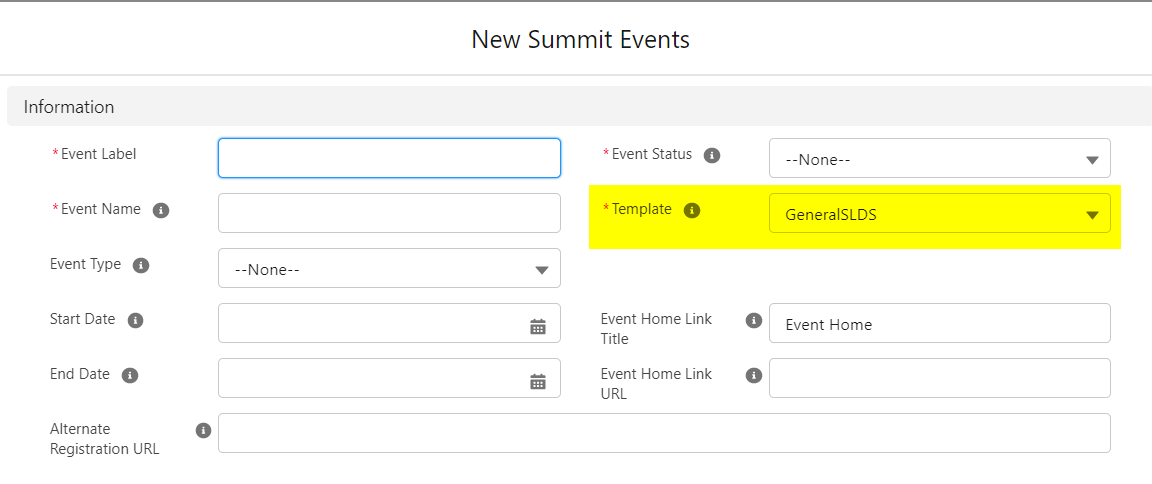1152x484 pixels.
Task: Focus the Event Label text field
Action: click(x=389, y=158)
